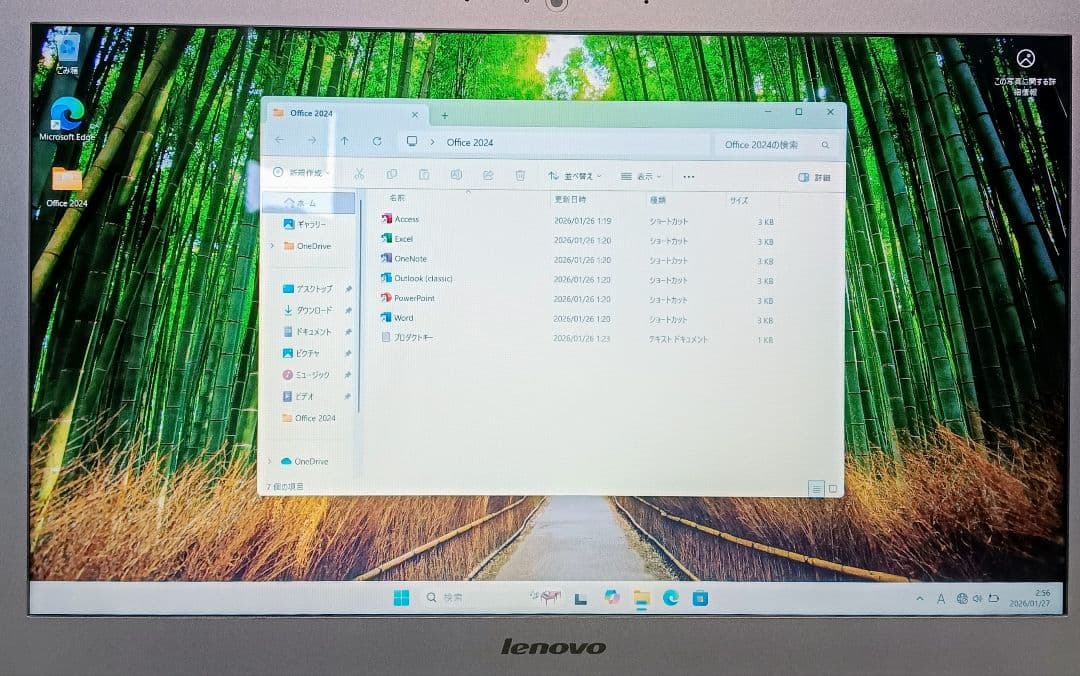1080x676 pixels.
Task: Switch to details view using bottom-right toggle
Action: [x=816, y=489]
